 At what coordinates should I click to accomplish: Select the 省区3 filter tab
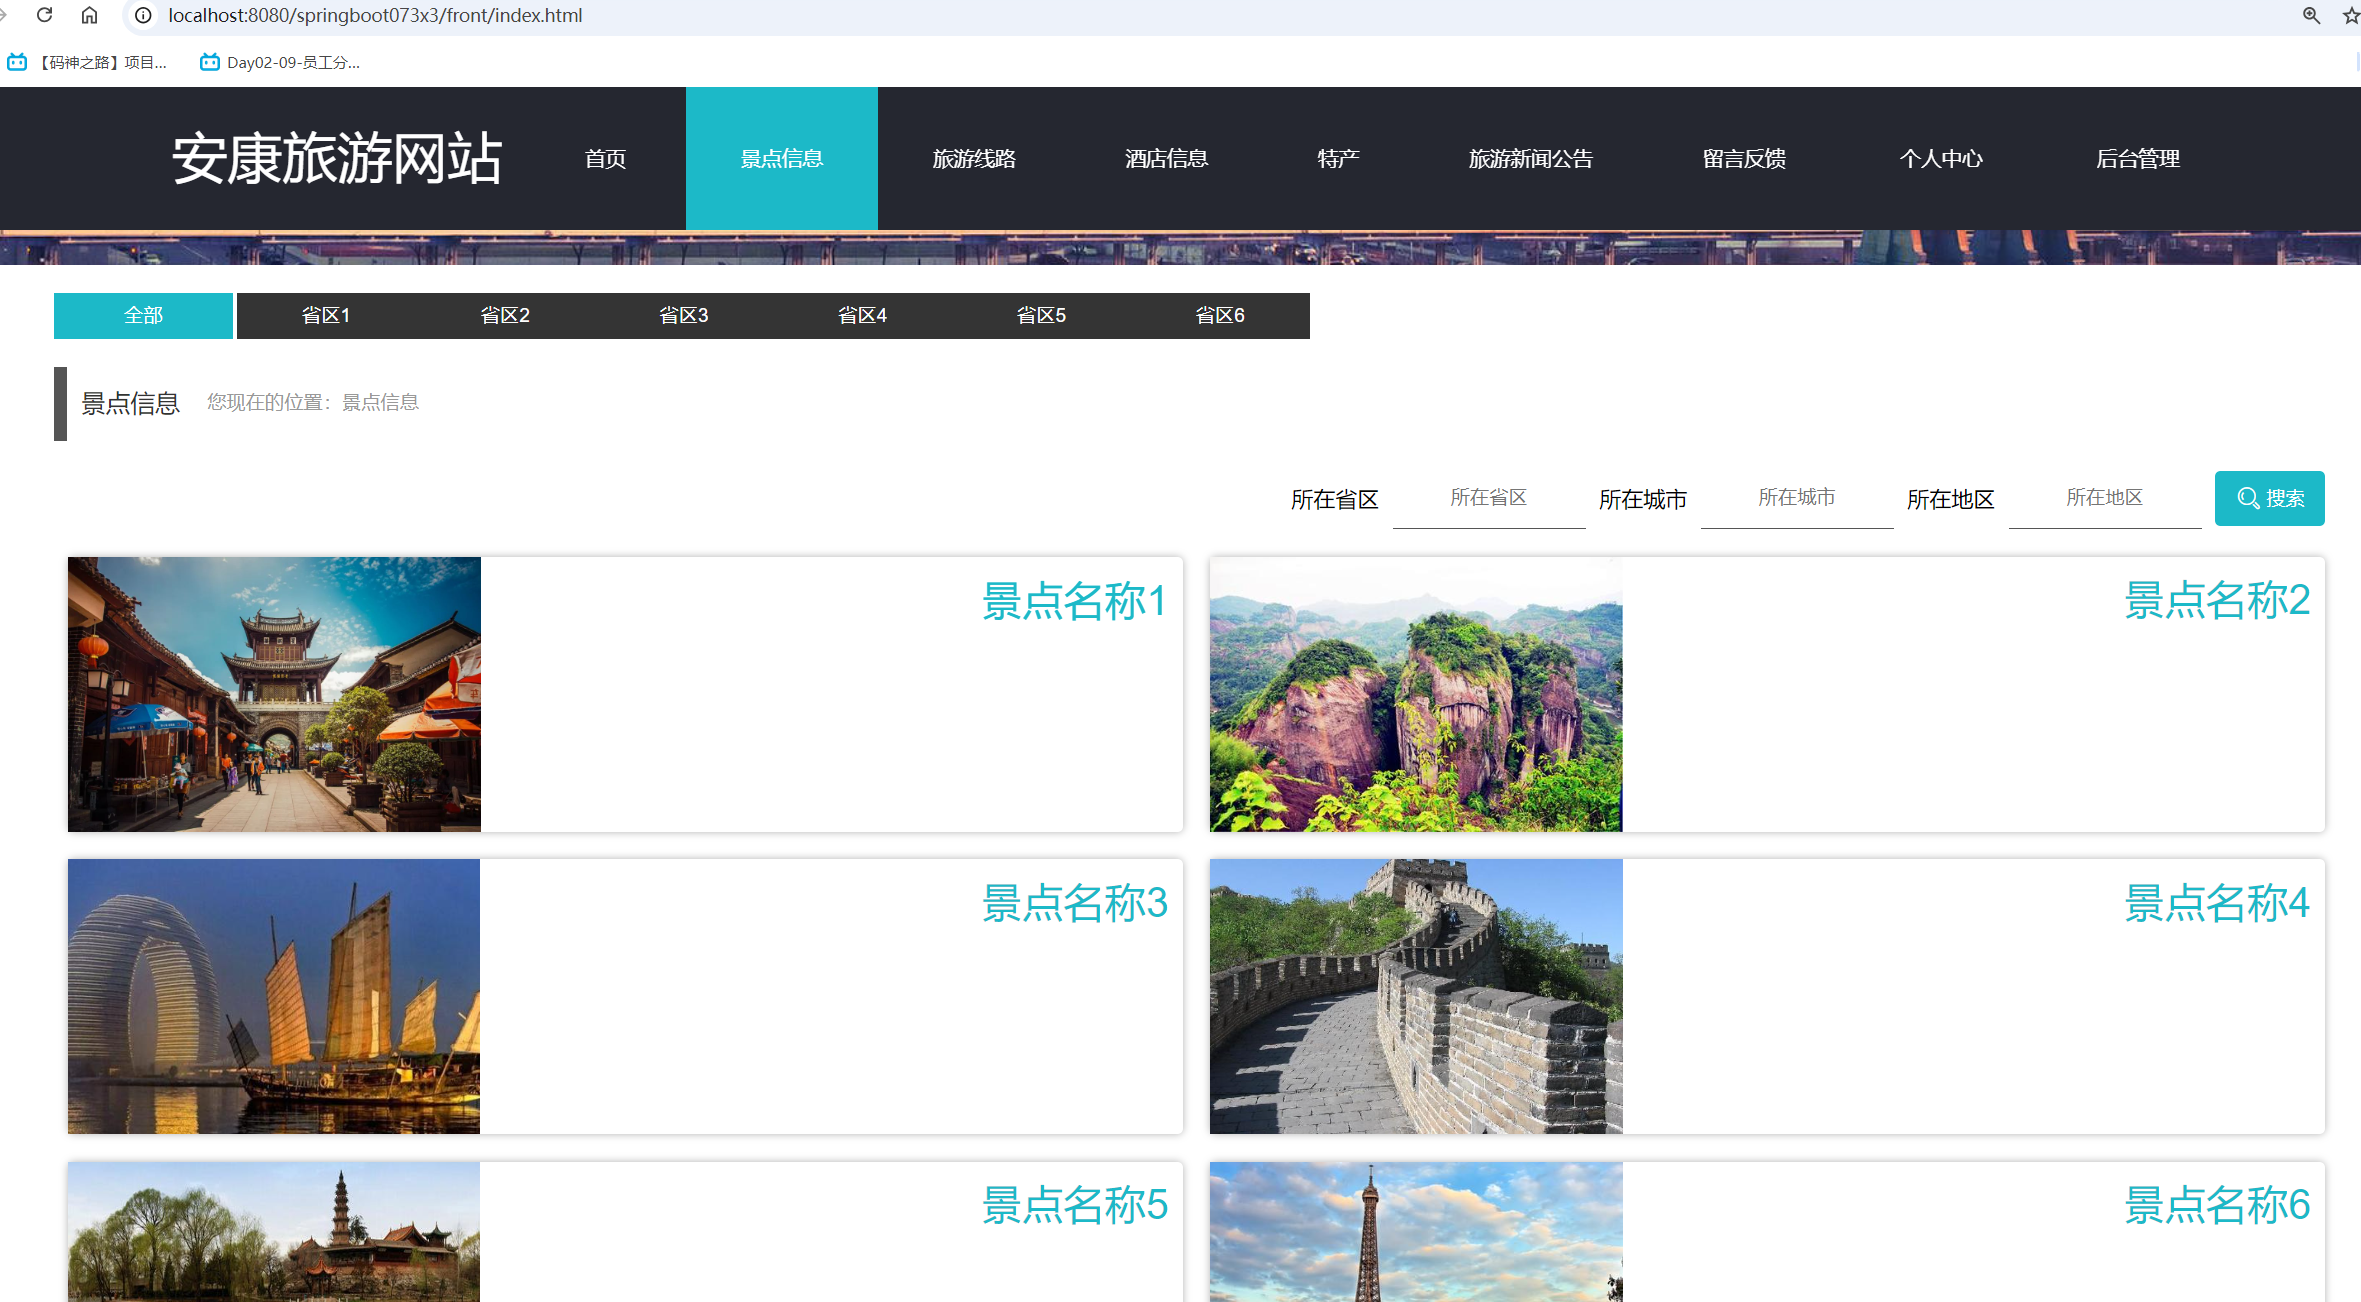pyautogui.click(x=684, y=315)
